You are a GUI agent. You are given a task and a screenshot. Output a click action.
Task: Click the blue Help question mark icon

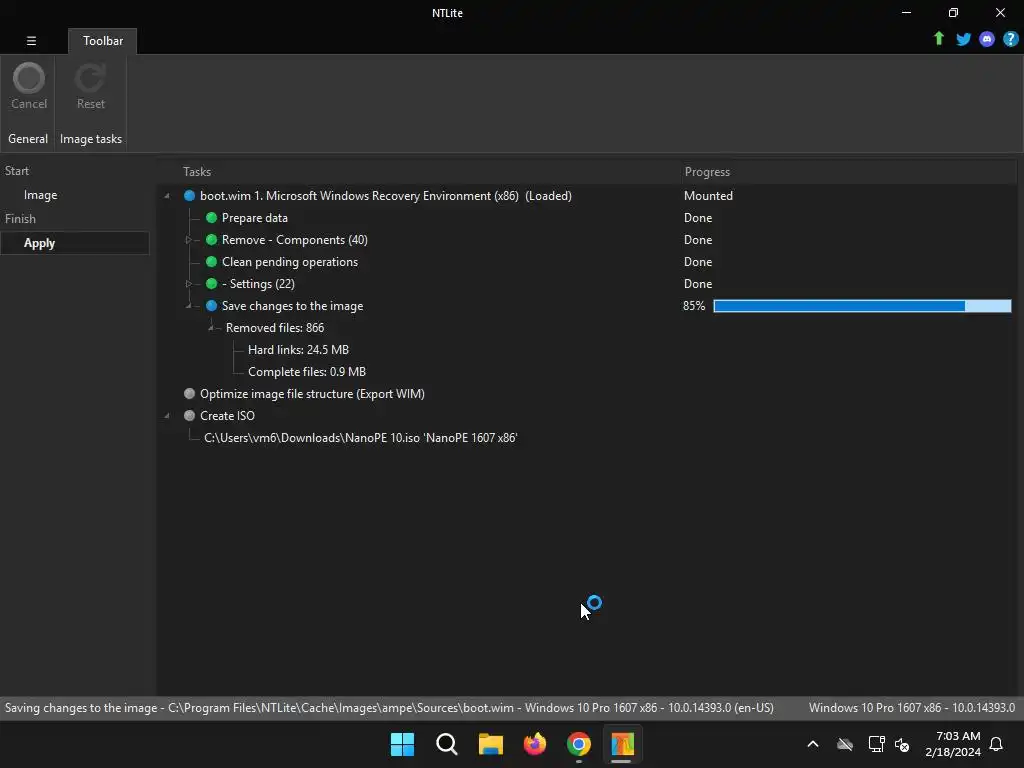[x=1010, y=39]
